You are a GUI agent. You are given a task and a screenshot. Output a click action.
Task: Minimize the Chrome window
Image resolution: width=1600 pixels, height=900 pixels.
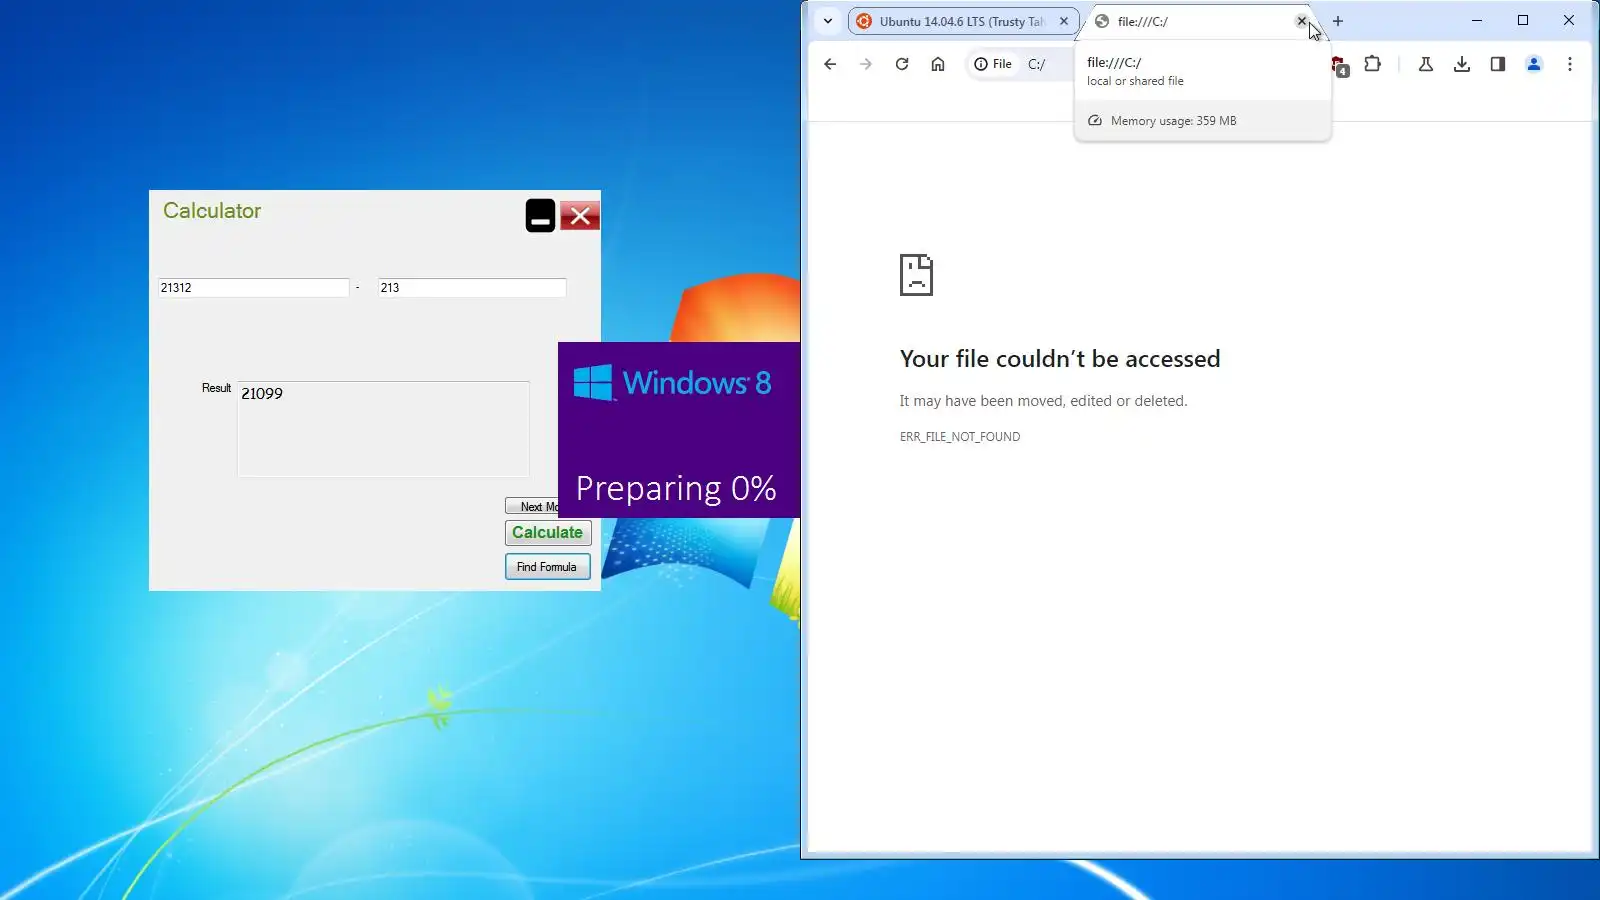(x=1477, y=20)
